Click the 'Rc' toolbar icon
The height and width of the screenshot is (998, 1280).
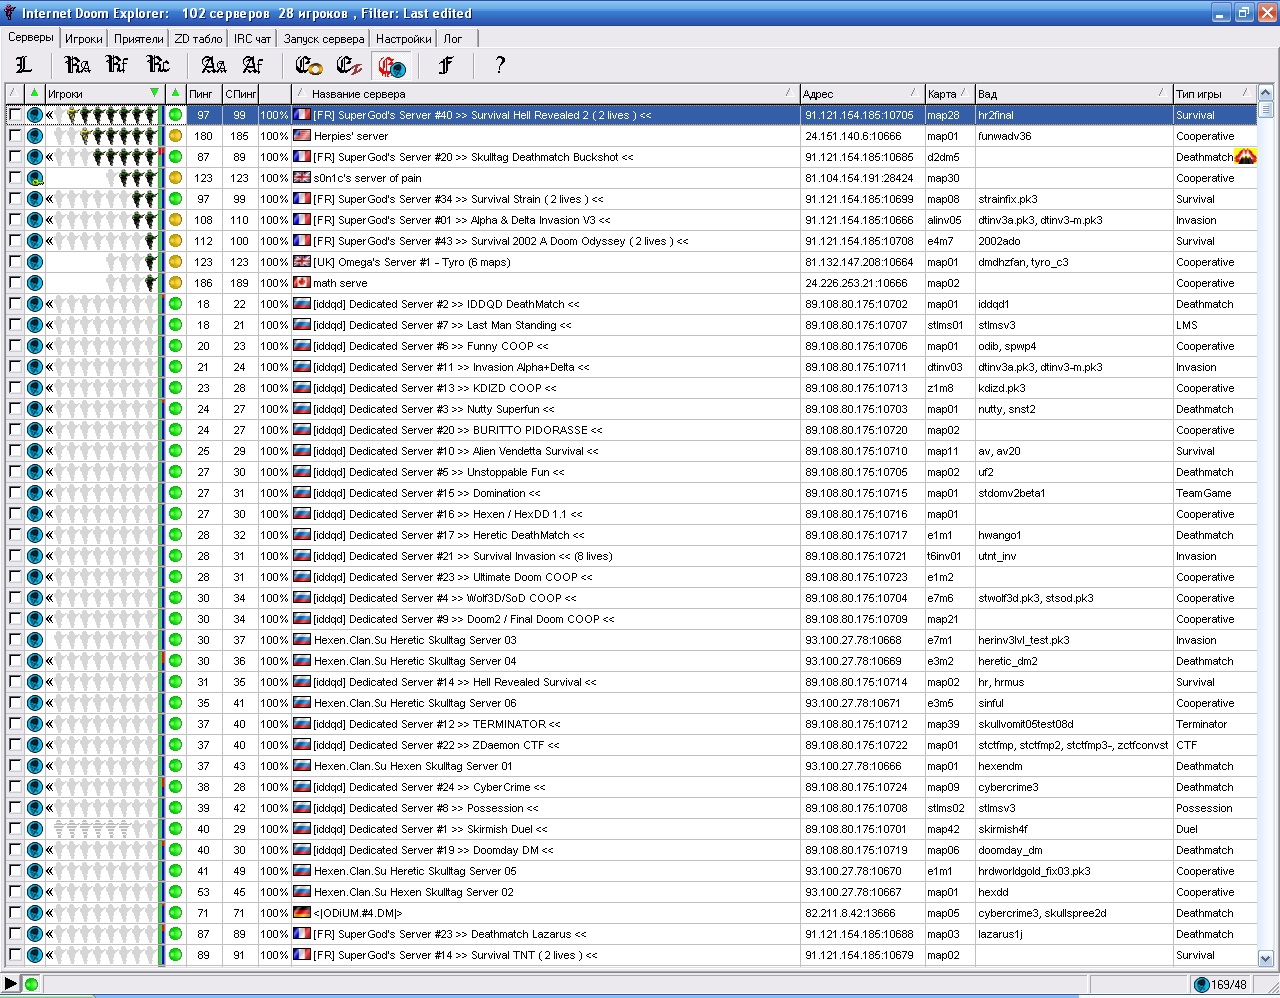pos(158,65)
